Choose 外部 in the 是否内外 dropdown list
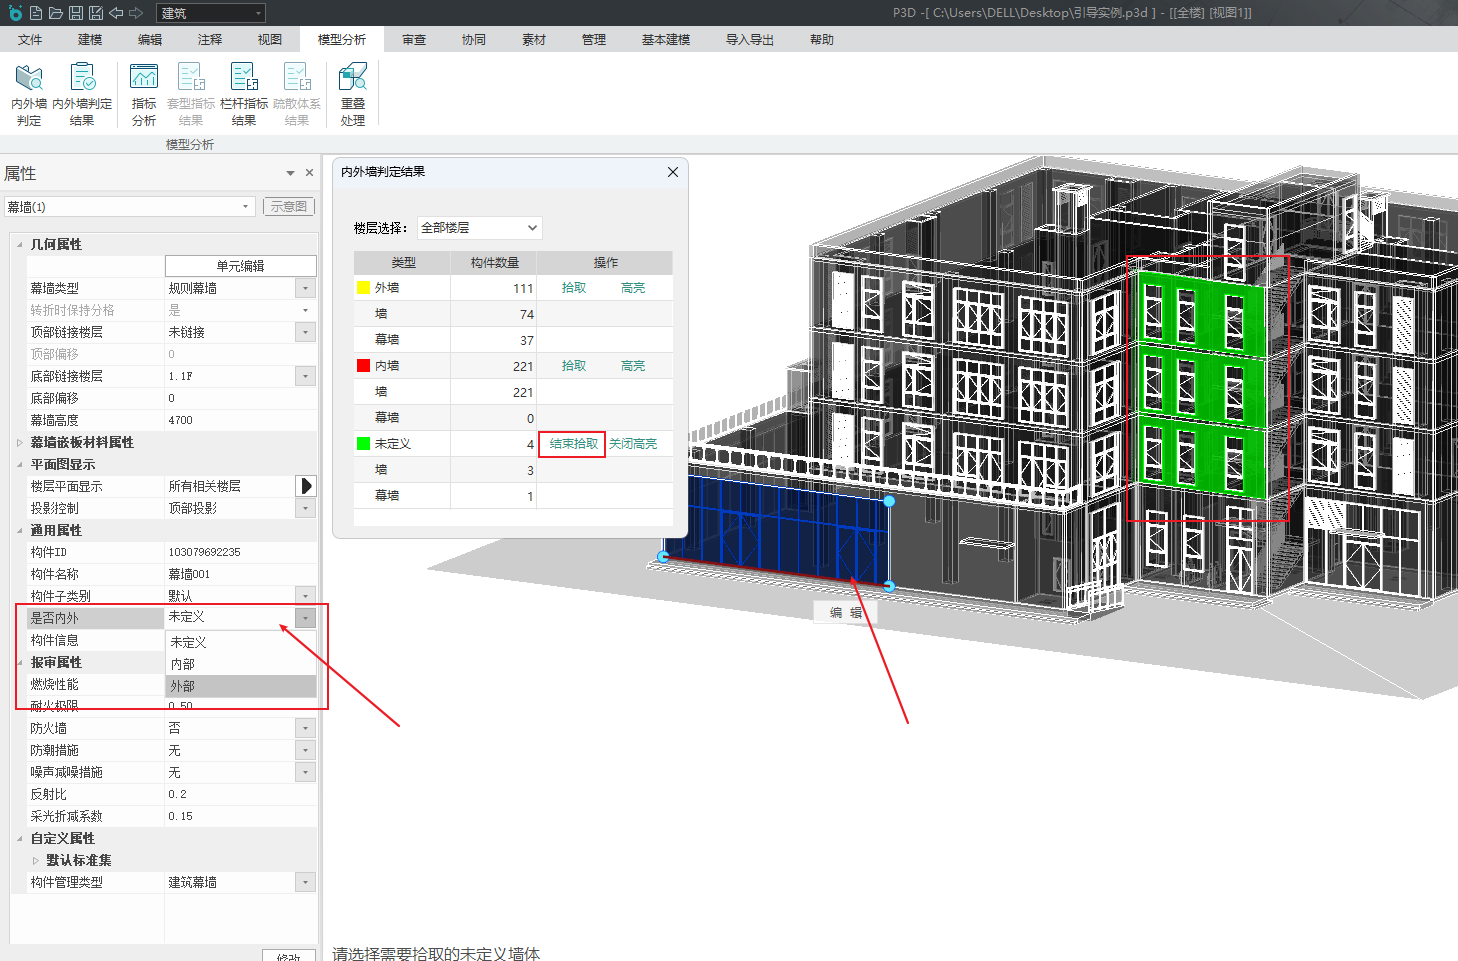Image resolution: width=1458 pixels, height=961 pixels. [240, 686]
